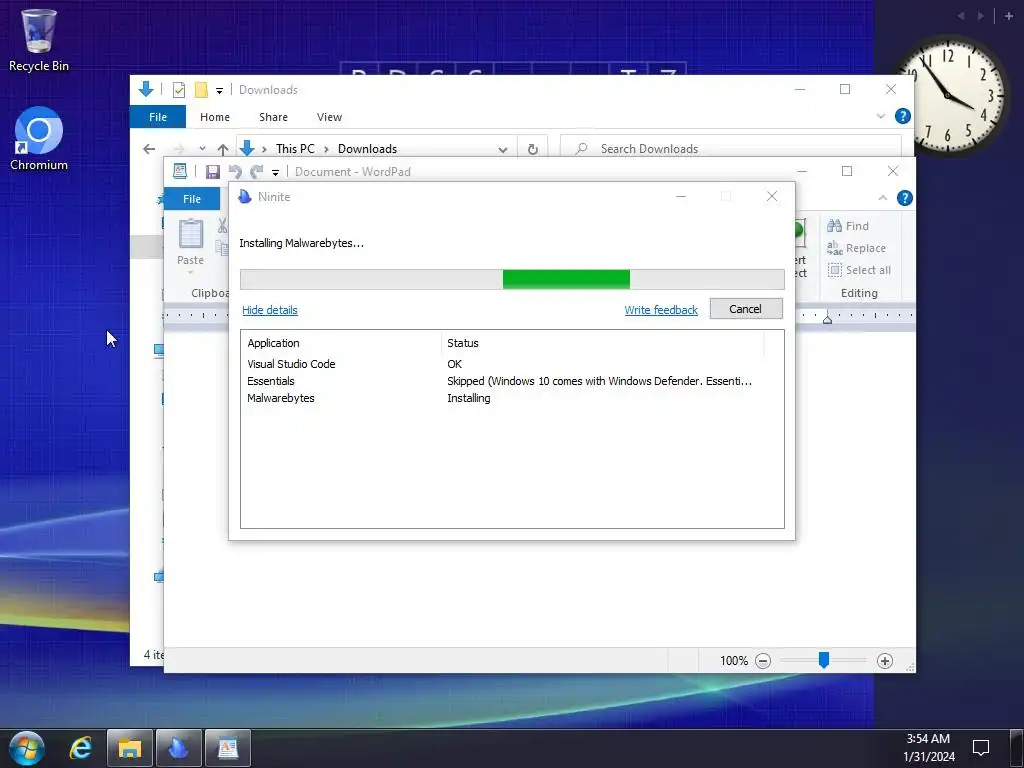Open the File tab in the Explorer window
The image size is (1024, 768).
pyautogui.click(x=158, y=117)
